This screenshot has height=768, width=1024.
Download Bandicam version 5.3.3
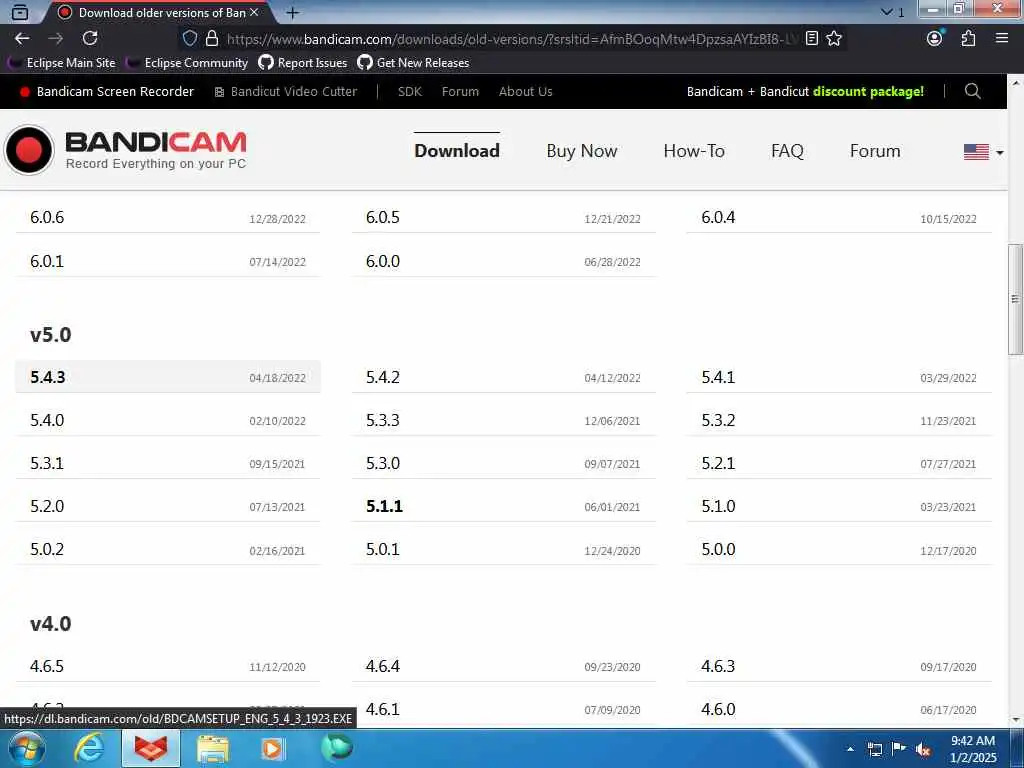coord(504,420)
